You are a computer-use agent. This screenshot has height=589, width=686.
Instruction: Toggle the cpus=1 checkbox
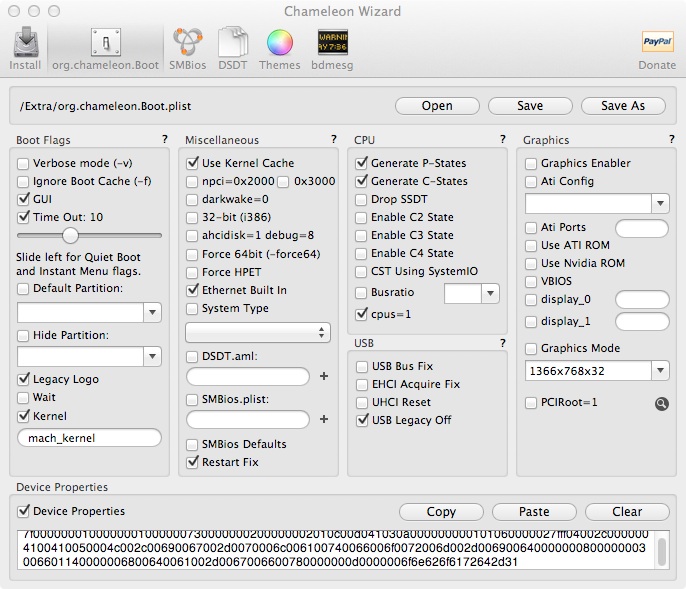point(361,314)
